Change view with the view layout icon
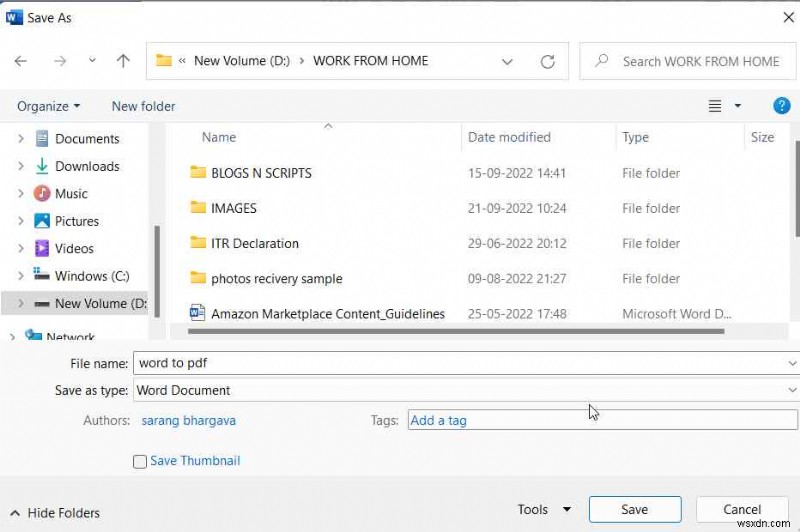 click(715, 106)
